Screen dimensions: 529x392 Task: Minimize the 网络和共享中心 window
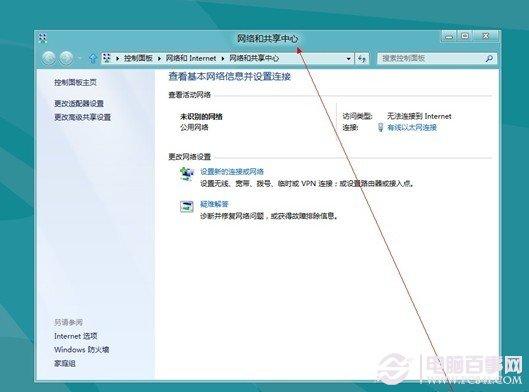[x=449, y=36]
